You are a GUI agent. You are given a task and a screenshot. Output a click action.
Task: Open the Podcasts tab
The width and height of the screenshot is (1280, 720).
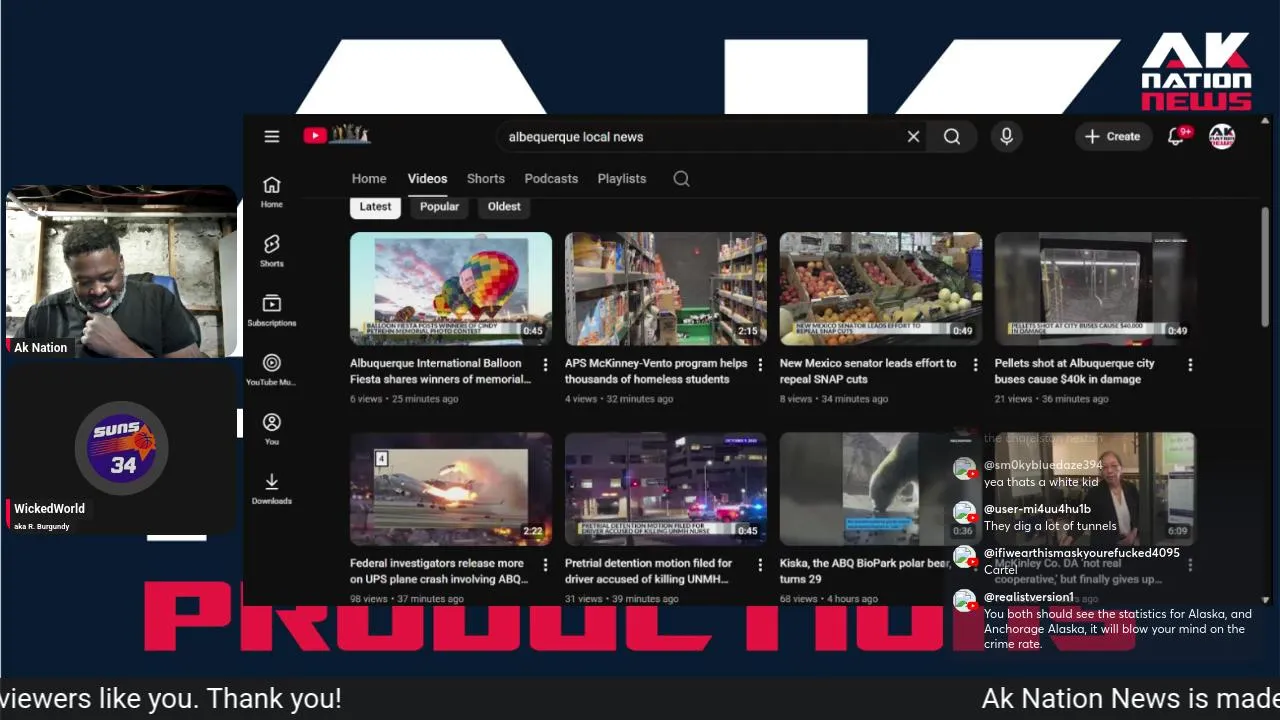(x=551, y=178)
